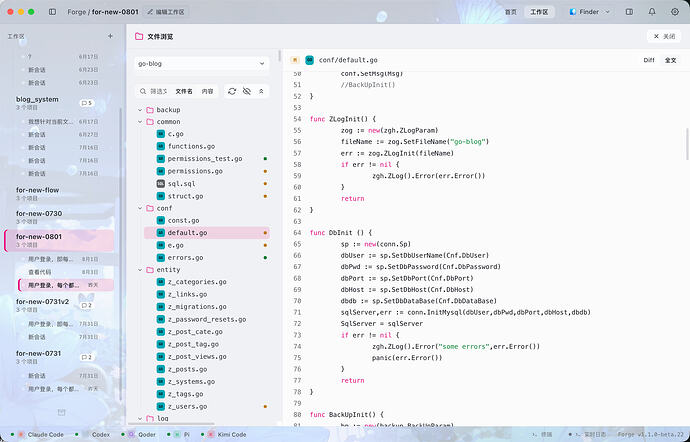Screen dimensions: 690x442
Task: Open notifications bell icon
Action: point(652,12)
